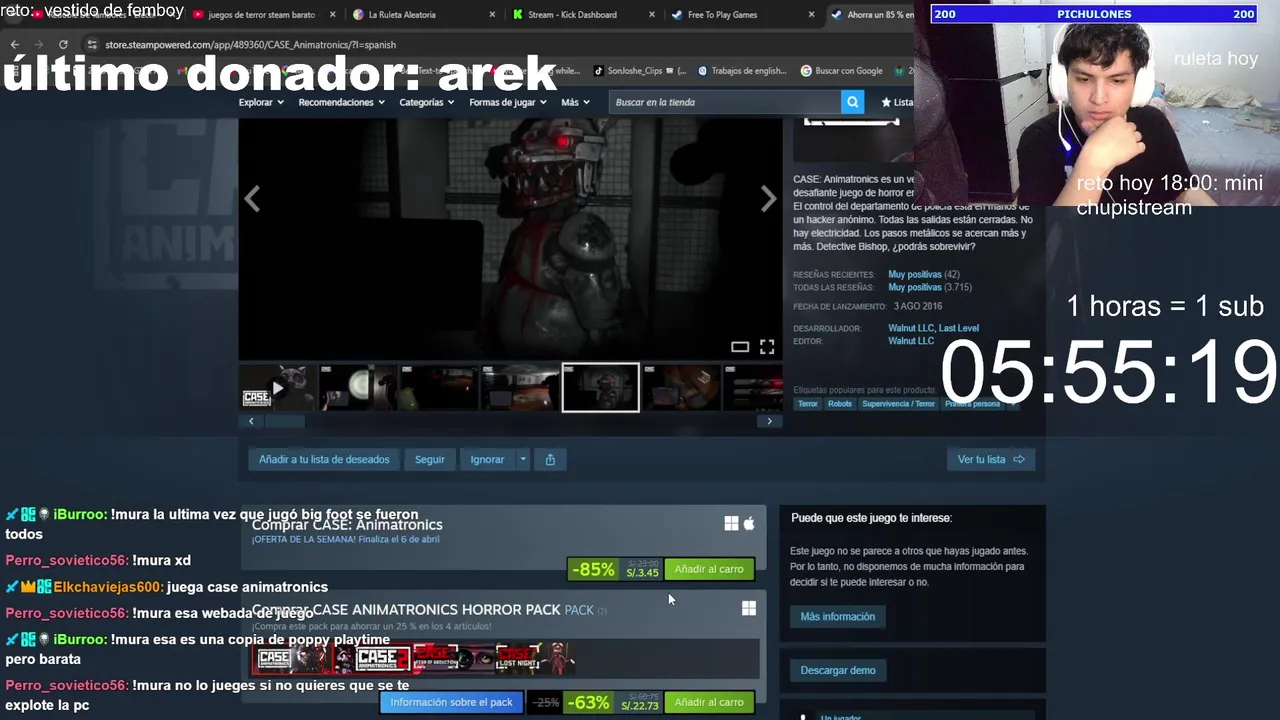Close the La Ruleta Aleatoria tab
Viewport: 1280px width, 720px height.
pos(492,15)
